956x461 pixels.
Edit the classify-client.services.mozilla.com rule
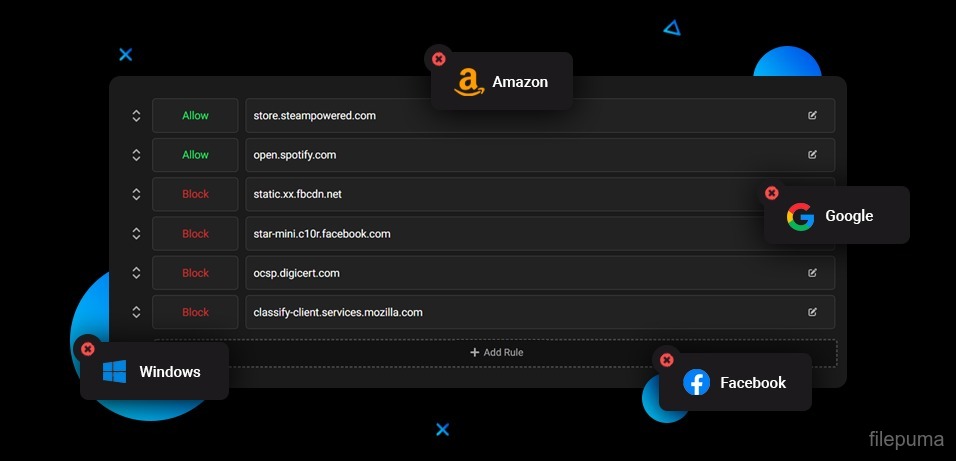812,312
